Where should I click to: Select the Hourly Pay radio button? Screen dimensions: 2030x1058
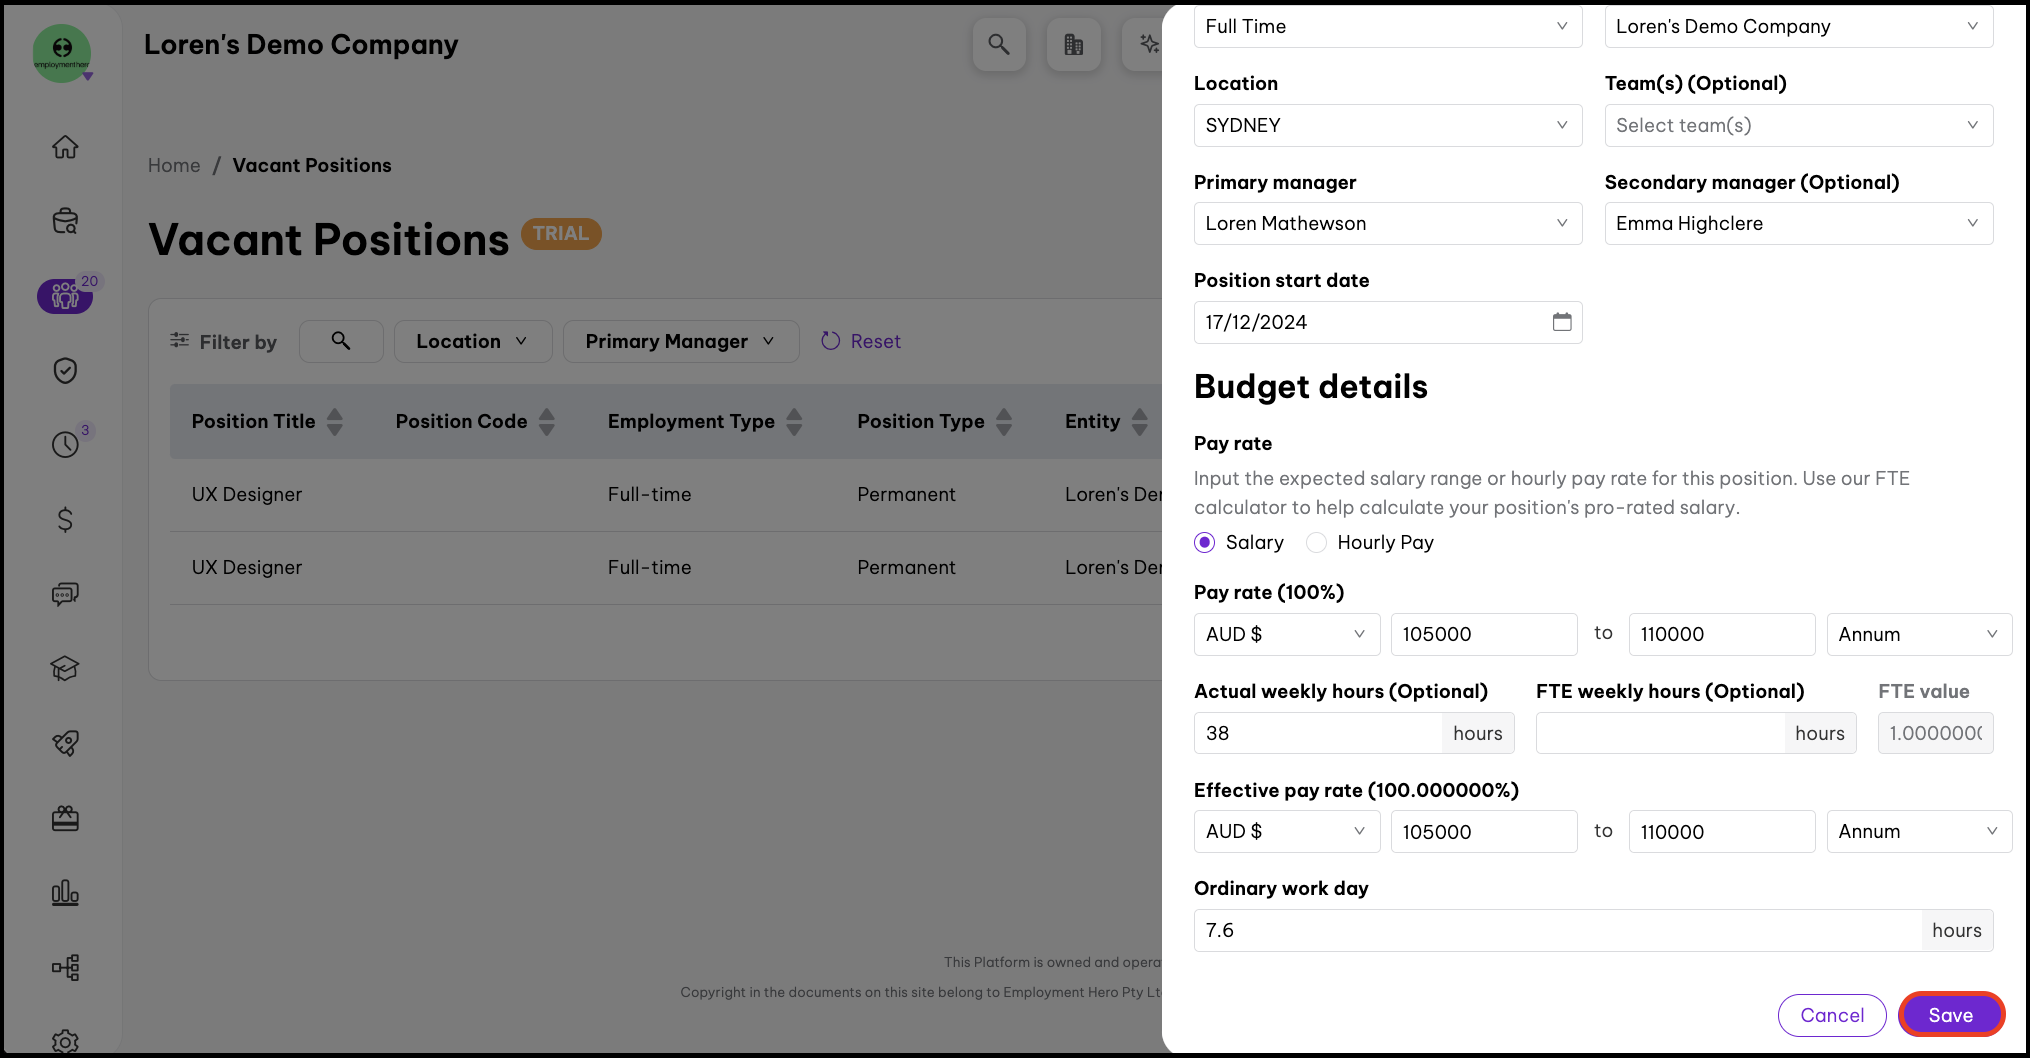[1317, 542]
